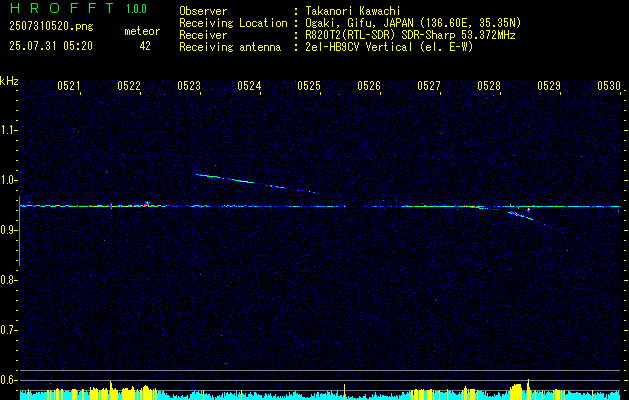Click the Receiving Location field label
Image resolution: width=629 pixels, height=400 pixels.
coord(233,23)
